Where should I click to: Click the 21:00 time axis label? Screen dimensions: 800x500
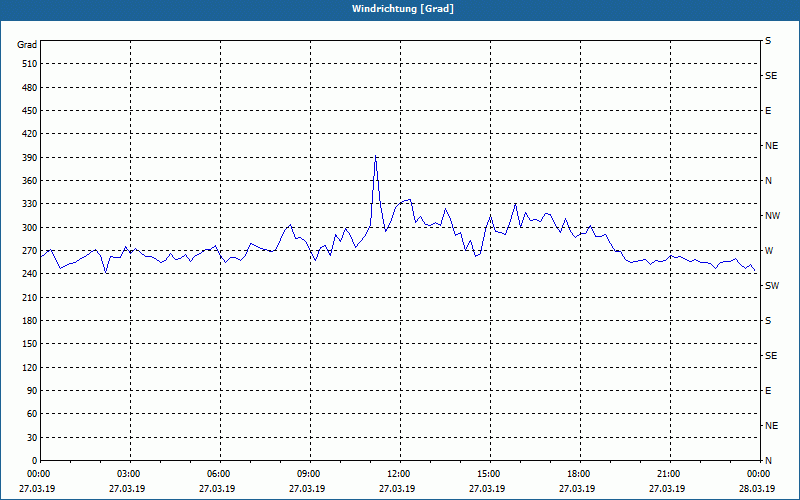click(670, 474)
